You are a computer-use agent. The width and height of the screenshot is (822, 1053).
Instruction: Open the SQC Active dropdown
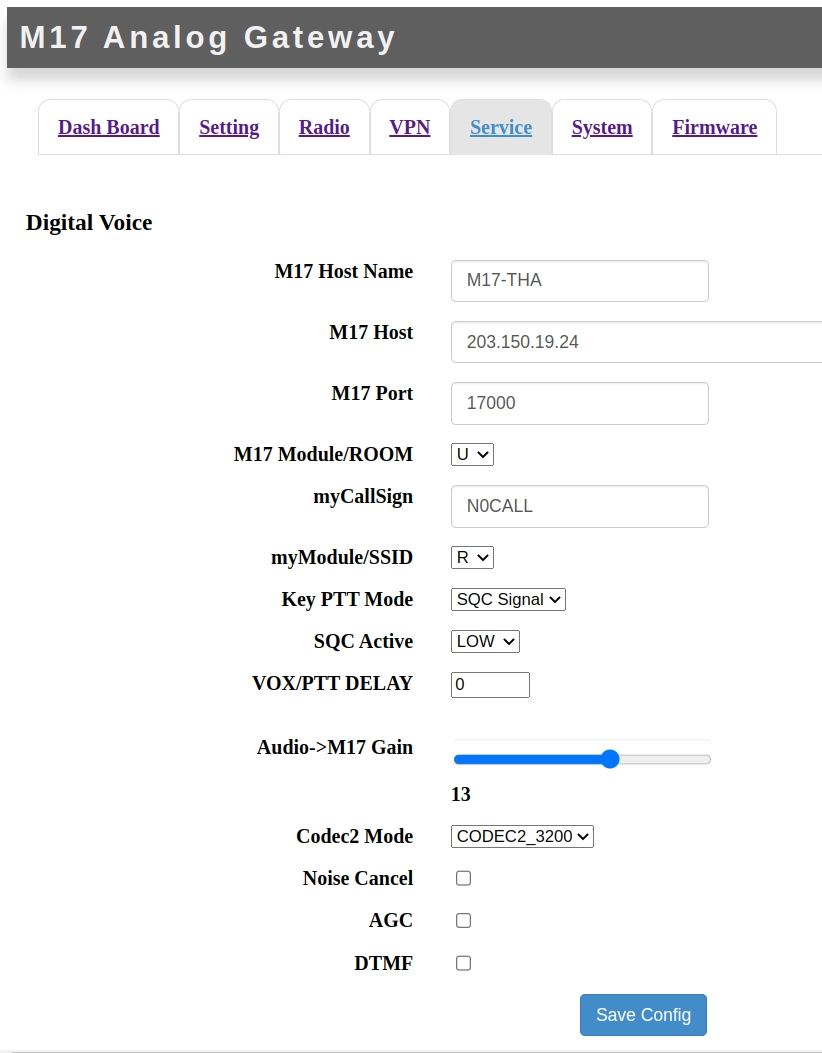(x=485, y=642)
